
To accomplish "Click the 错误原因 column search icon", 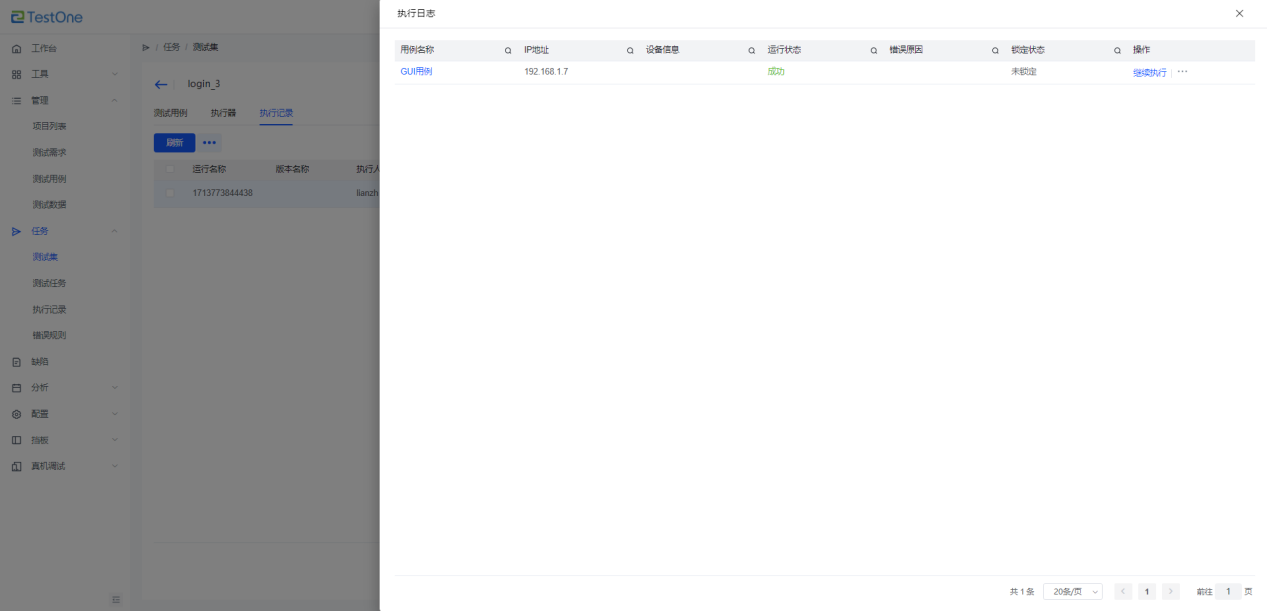I will click(995, 50).
